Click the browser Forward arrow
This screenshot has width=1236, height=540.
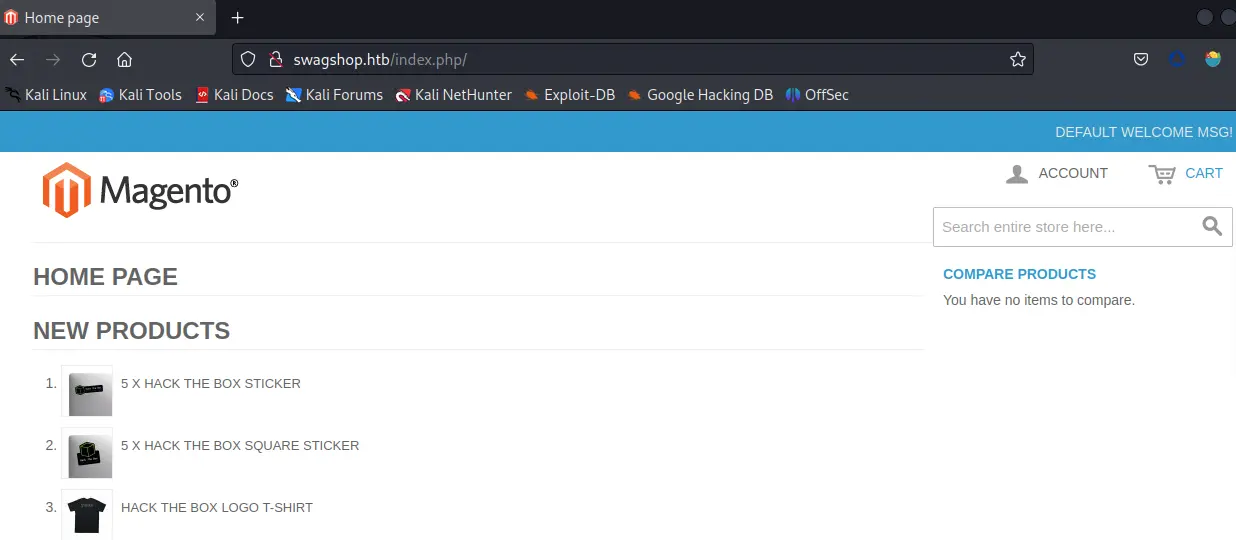53,60
